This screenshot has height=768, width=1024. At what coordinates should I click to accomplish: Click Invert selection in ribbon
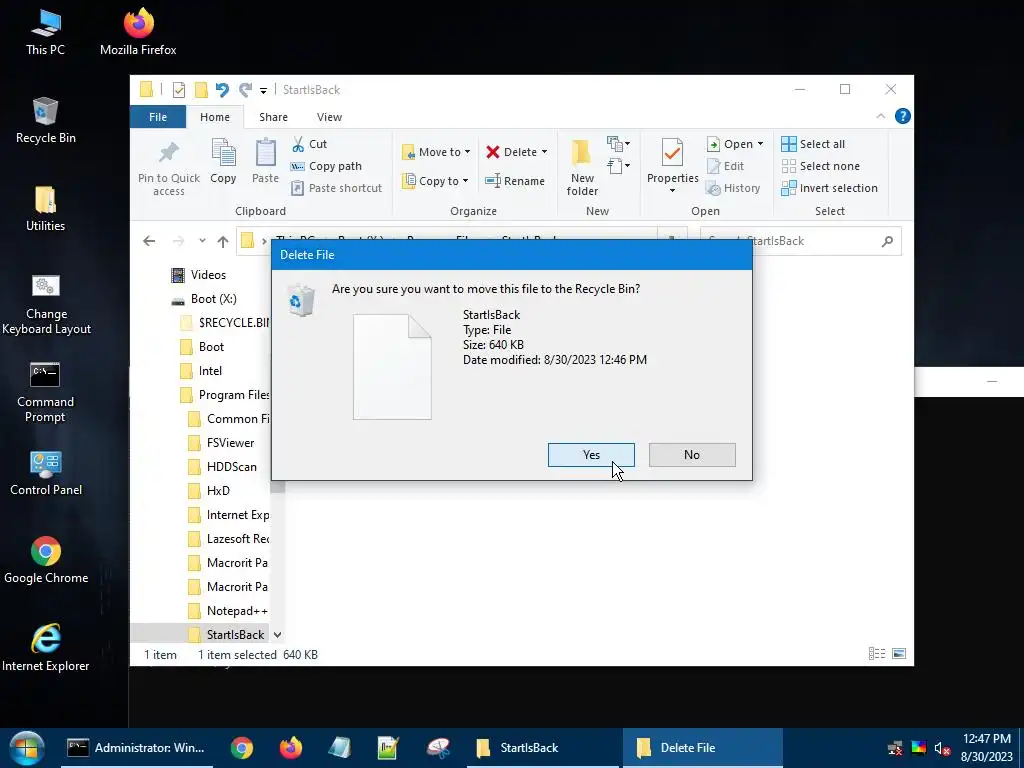tap(829, 188)
